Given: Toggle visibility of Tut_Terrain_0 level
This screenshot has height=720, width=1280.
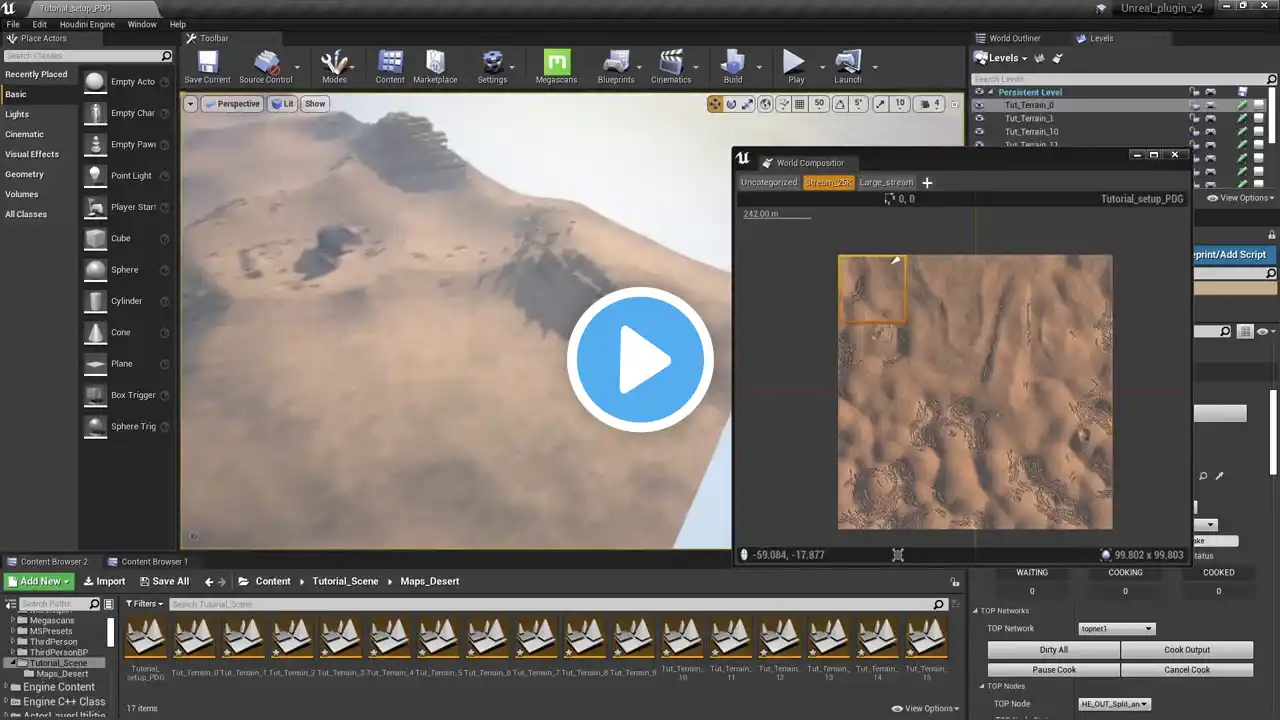Looking at the screenshot, I should click(980, 105).
